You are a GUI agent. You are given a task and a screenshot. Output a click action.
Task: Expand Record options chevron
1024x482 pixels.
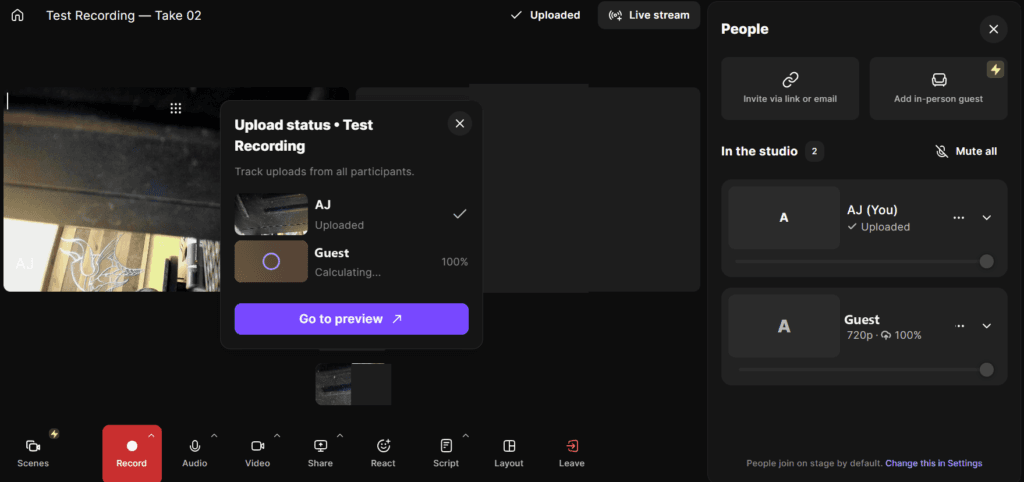(x=152, y=435)
